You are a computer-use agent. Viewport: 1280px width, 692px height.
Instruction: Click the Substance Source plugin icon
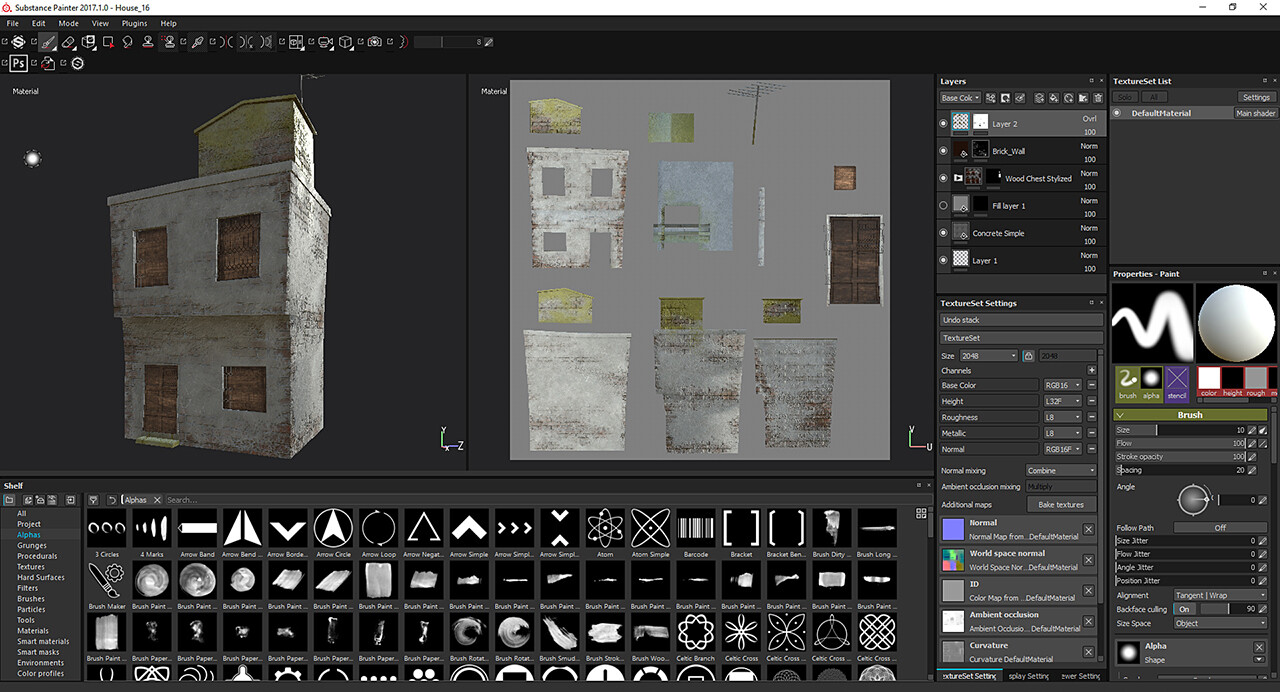[77, 63]
